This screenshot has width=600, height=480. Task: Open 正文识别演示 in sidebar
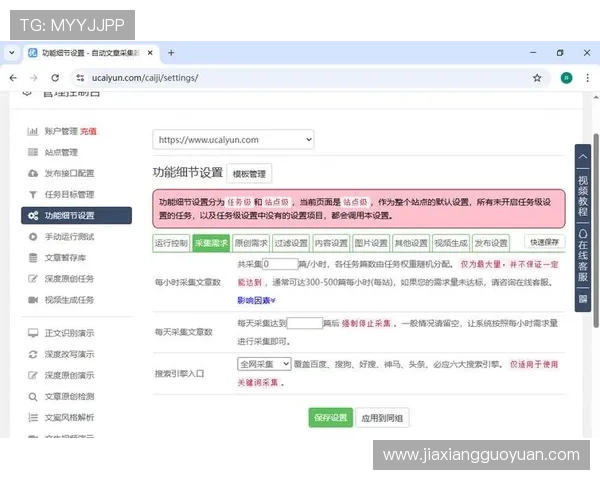(69, 333)
